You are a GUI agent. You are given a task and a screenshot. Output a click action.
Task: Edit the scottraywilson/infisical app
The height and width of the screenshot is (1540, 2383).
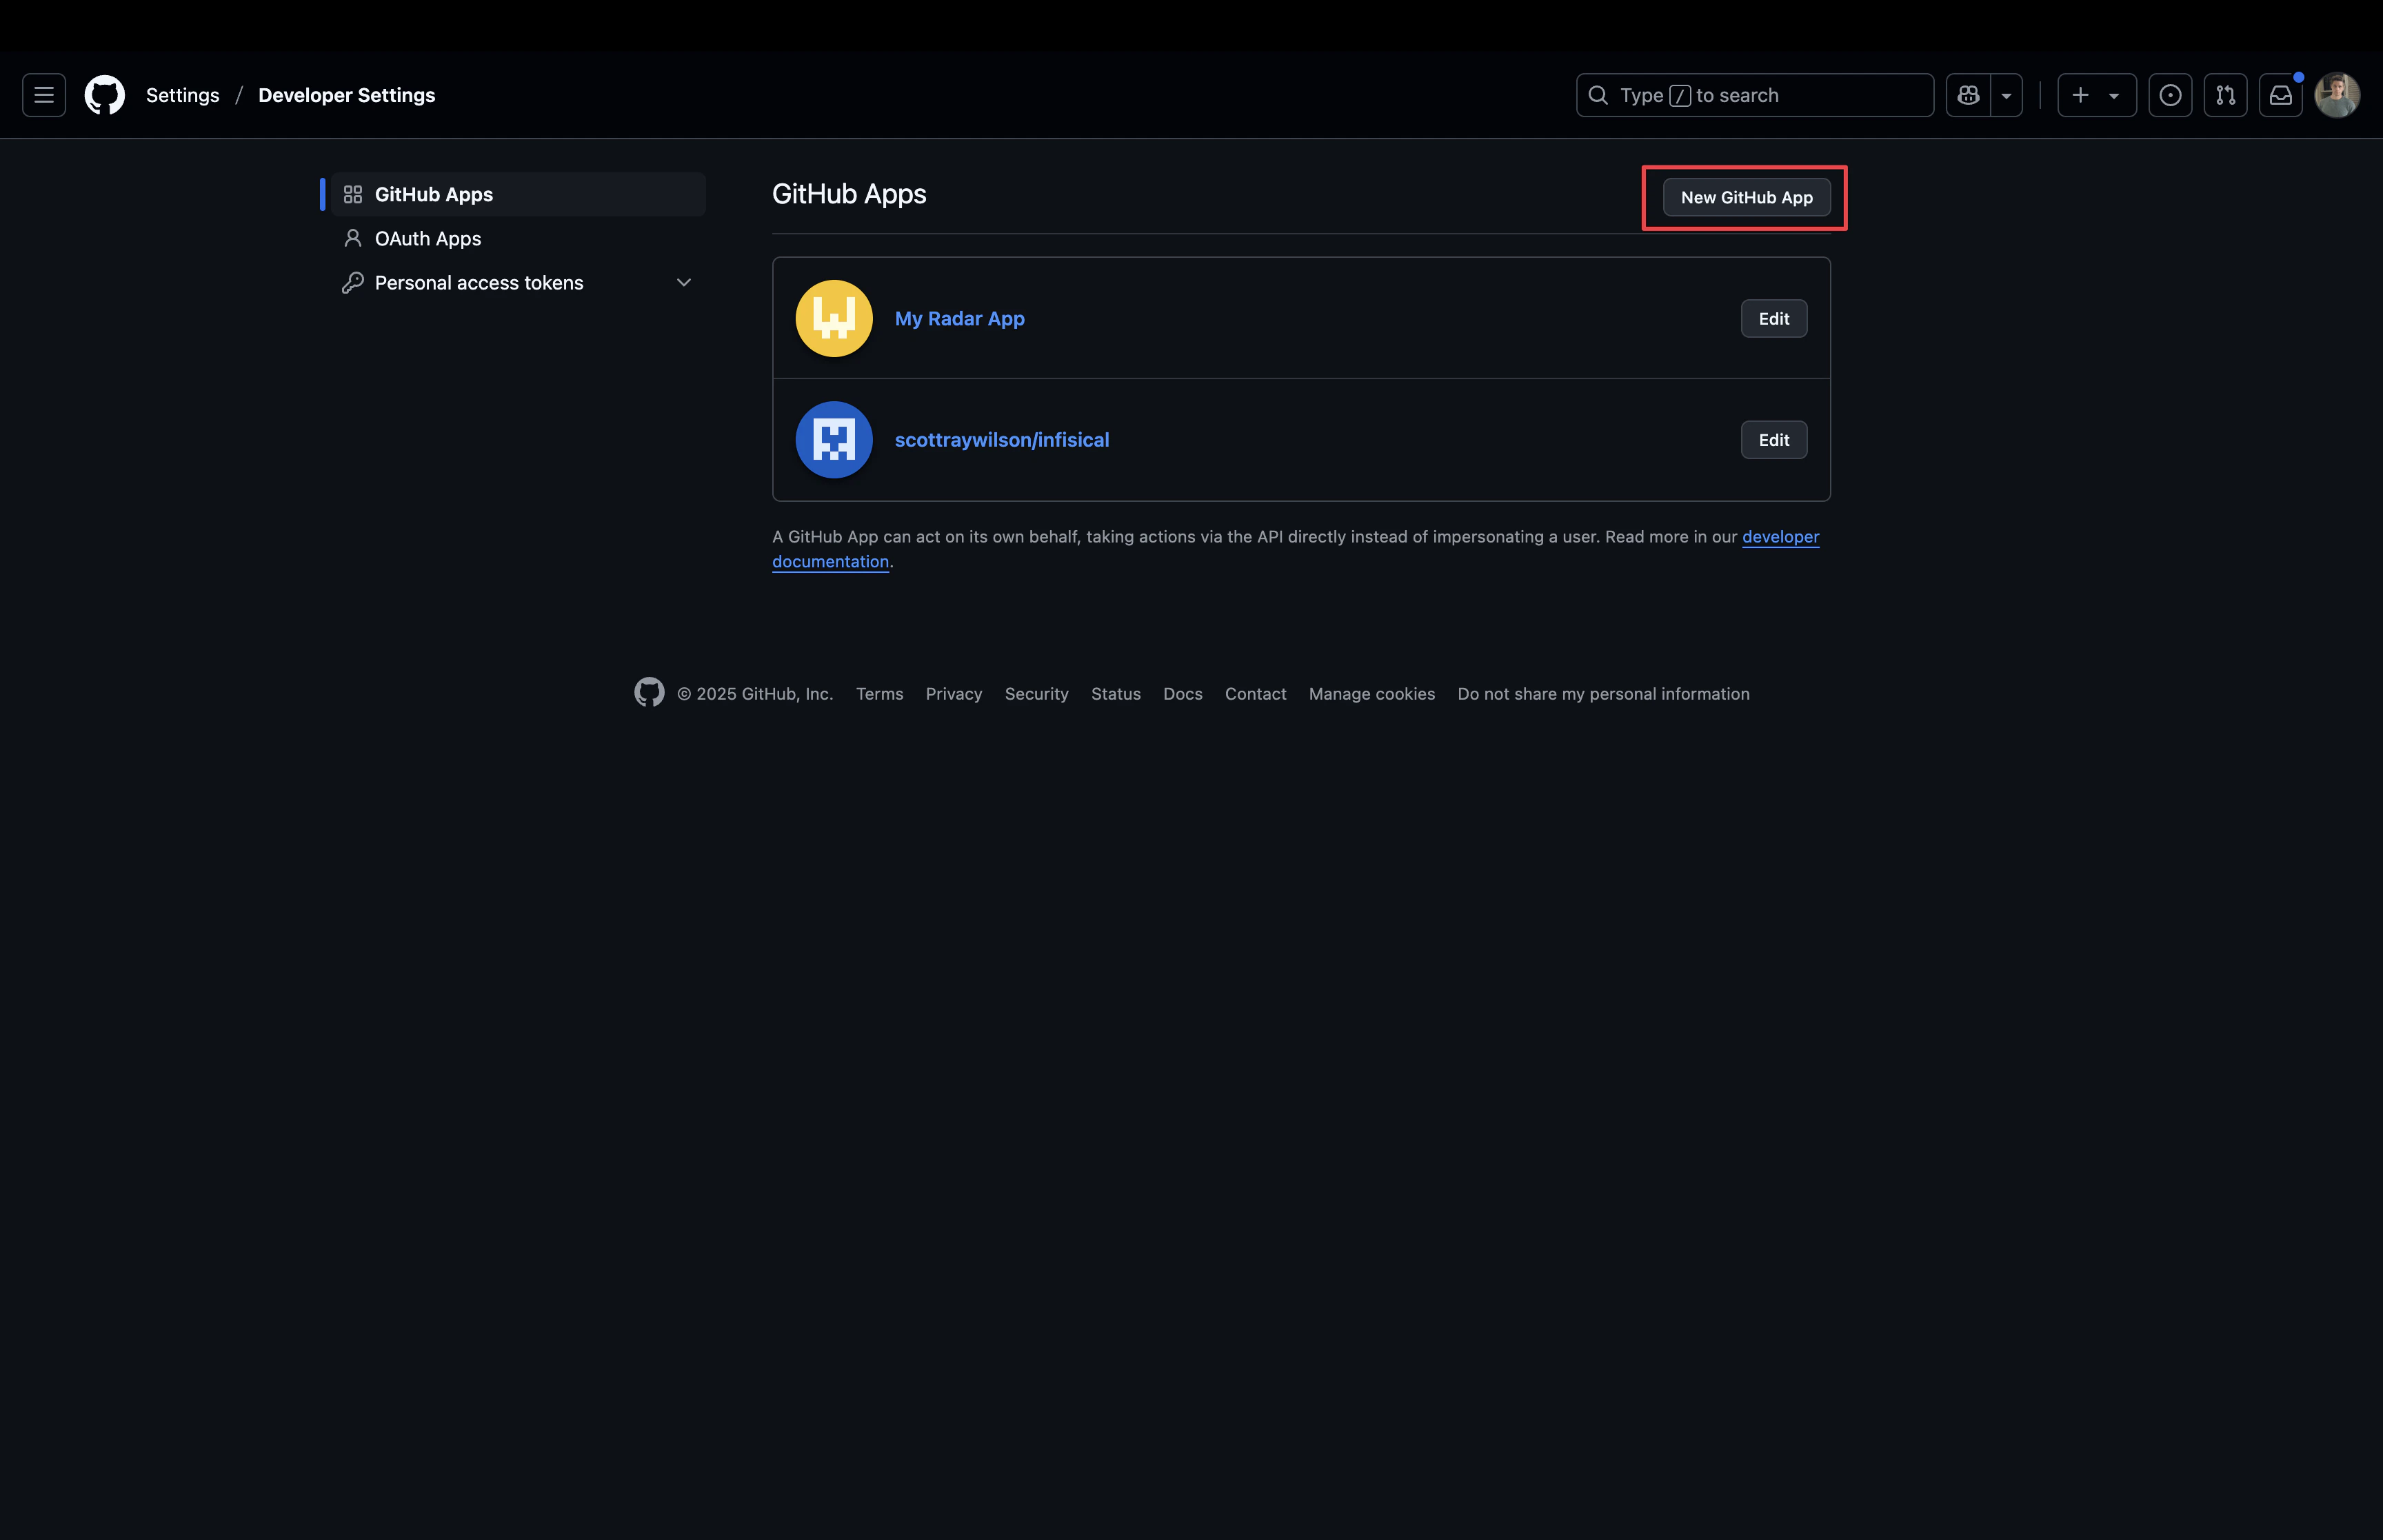coord(1773,440)
